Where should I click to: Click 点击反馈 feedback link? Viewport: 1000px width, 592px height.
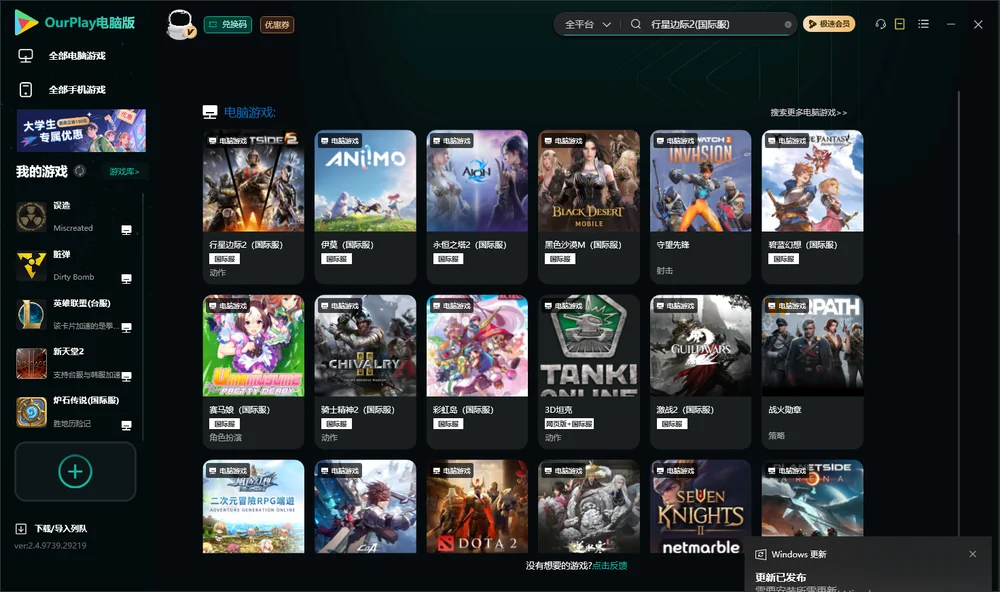610,566
